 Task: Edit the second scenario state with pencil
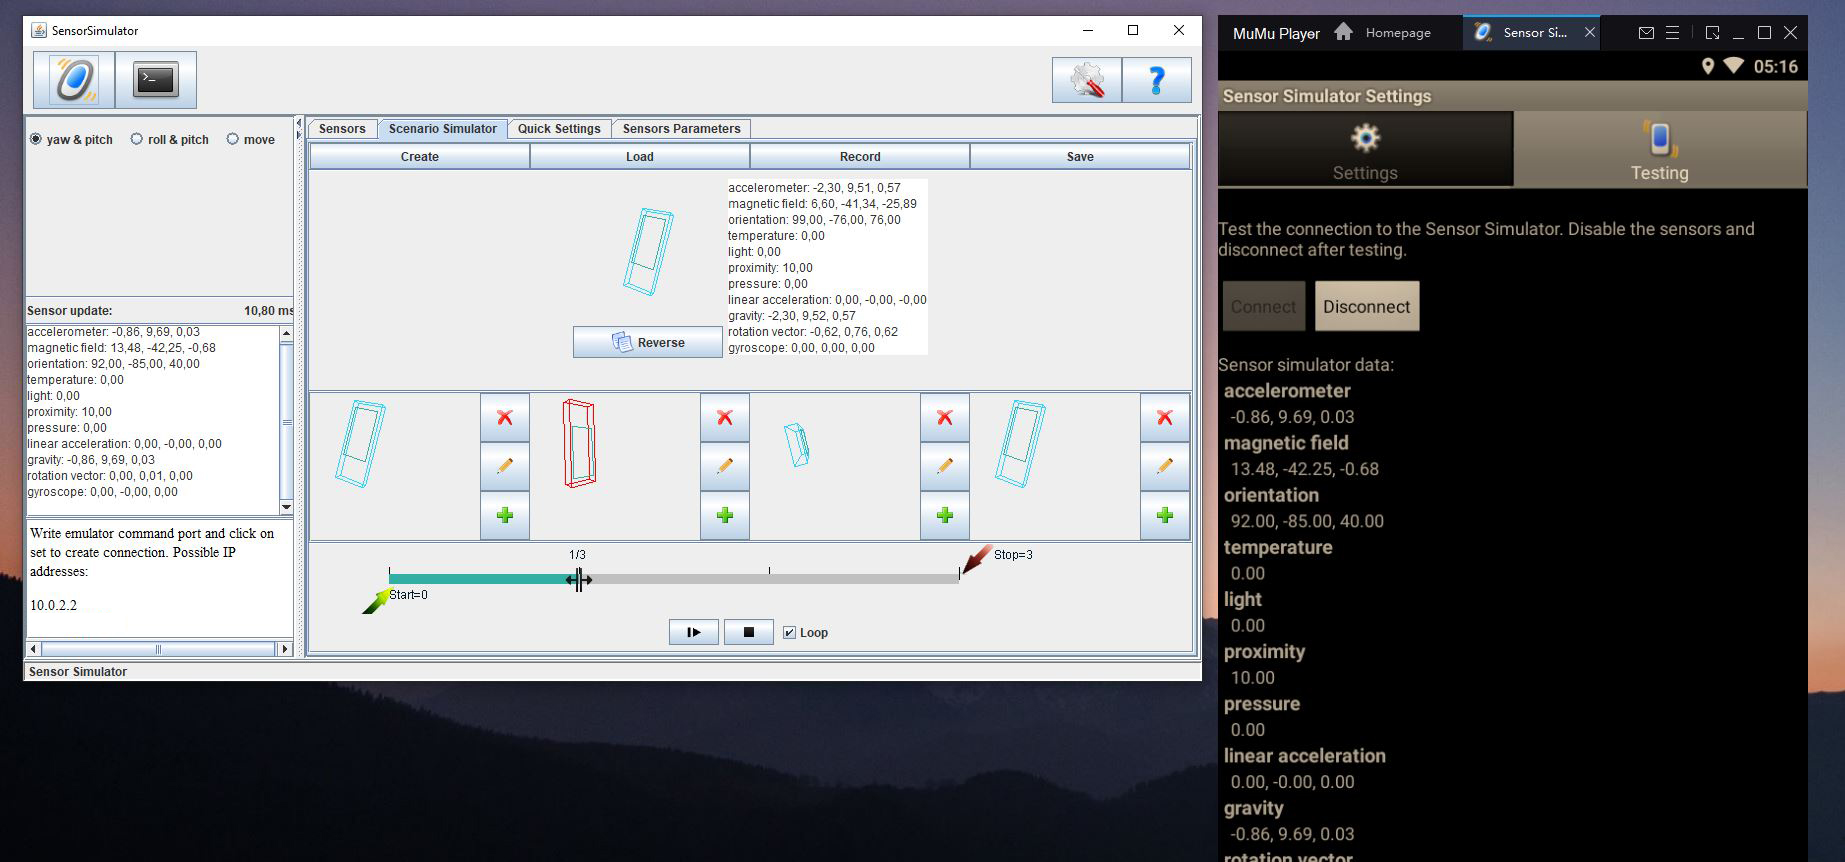[x=725, y=466]
